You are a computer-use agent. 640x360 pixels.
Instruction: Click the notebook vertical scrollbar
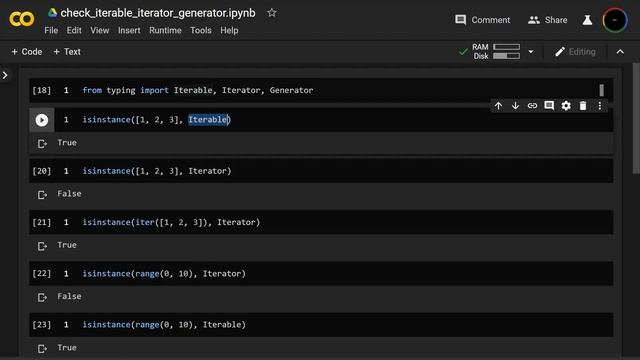636,118
